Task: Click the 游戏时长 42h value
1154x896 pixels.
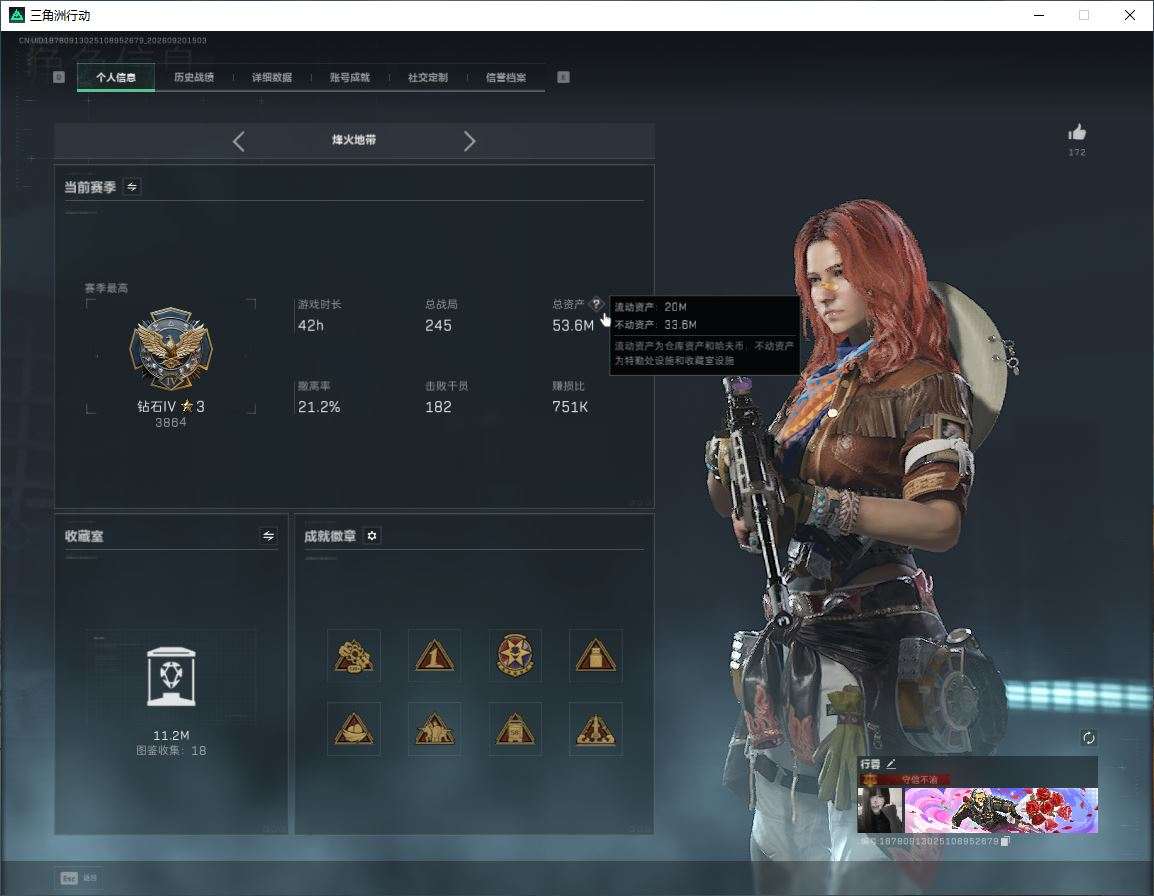Action: [311, 325]
